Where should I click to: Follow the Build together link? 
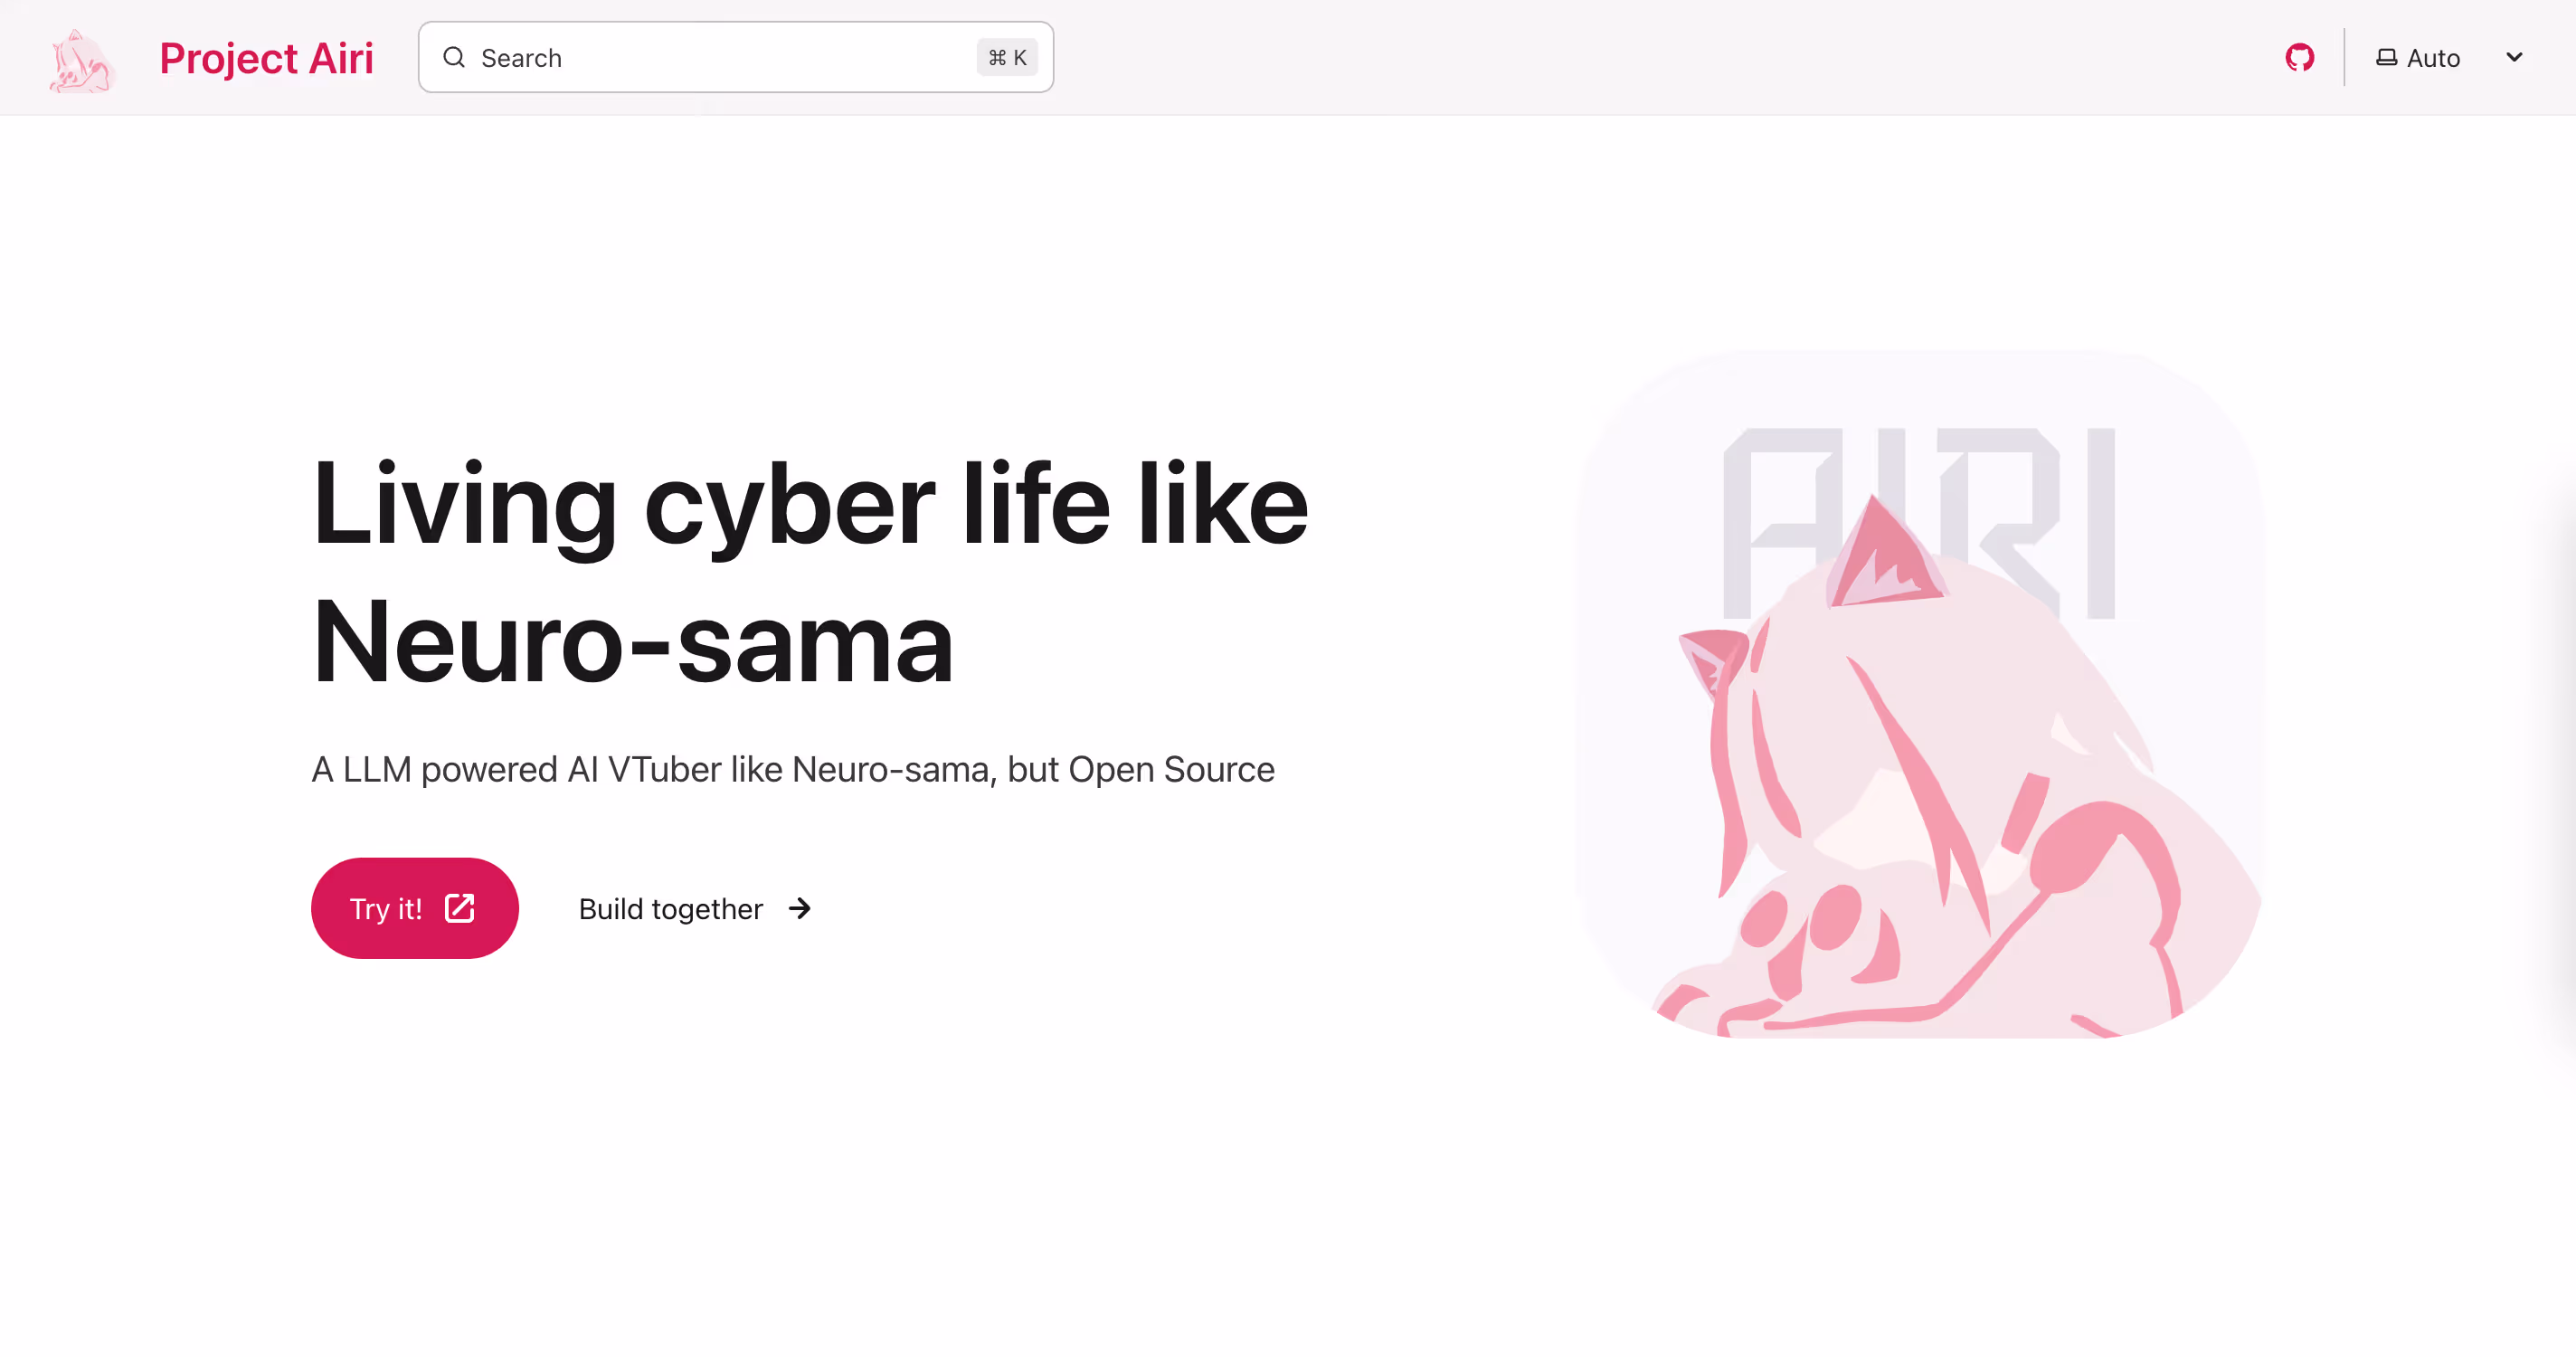click(695, 908)
